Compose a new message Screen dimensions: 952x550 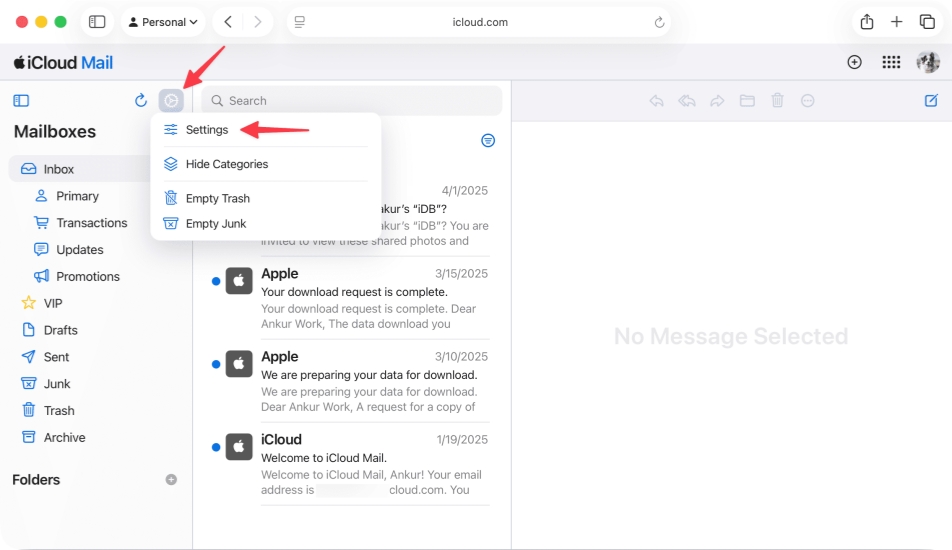(x=931, y=101)
